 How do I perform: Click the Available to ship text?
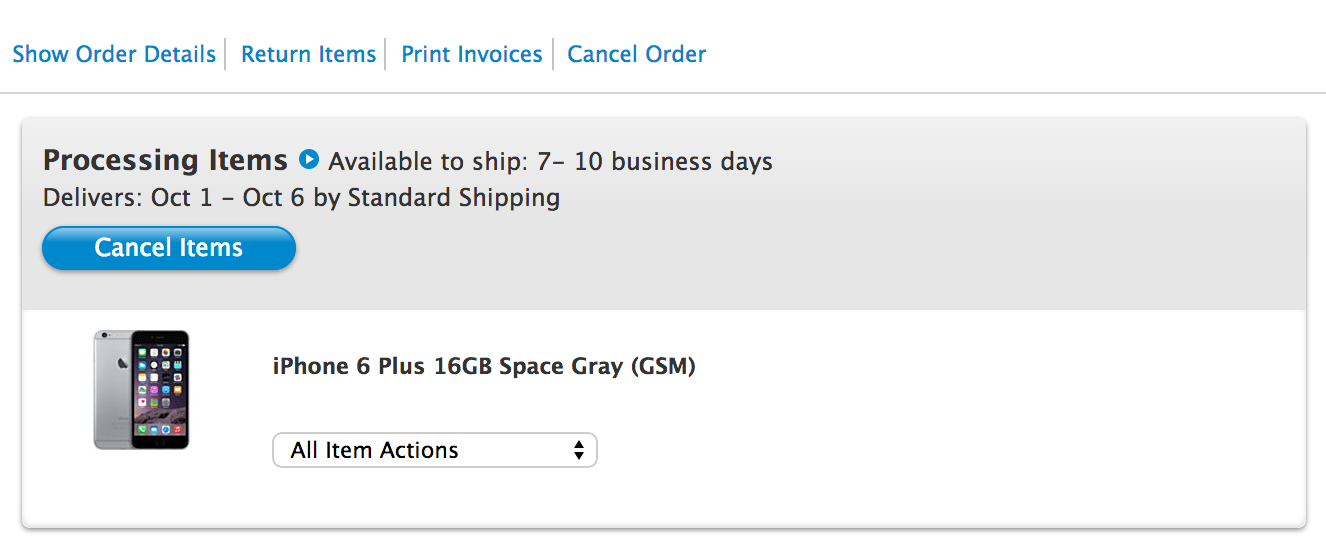tap(423, 162)
